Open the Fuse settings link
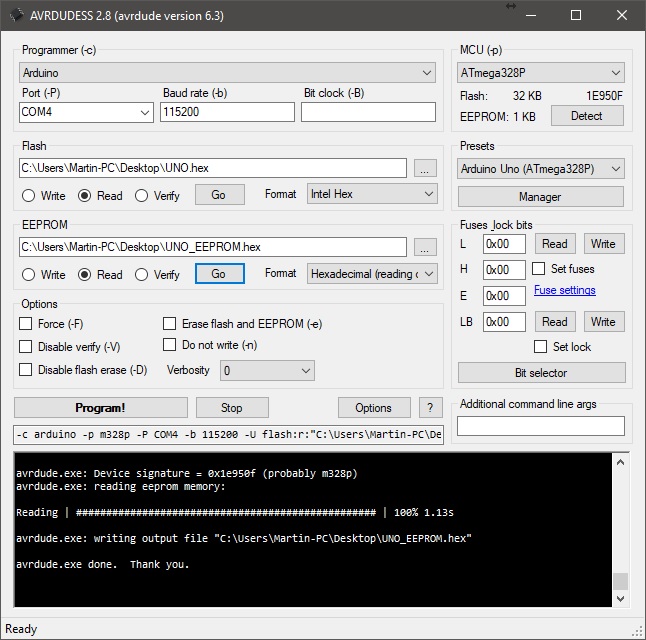Viewport: 646px width, 640px height. [x=564, y=291]
